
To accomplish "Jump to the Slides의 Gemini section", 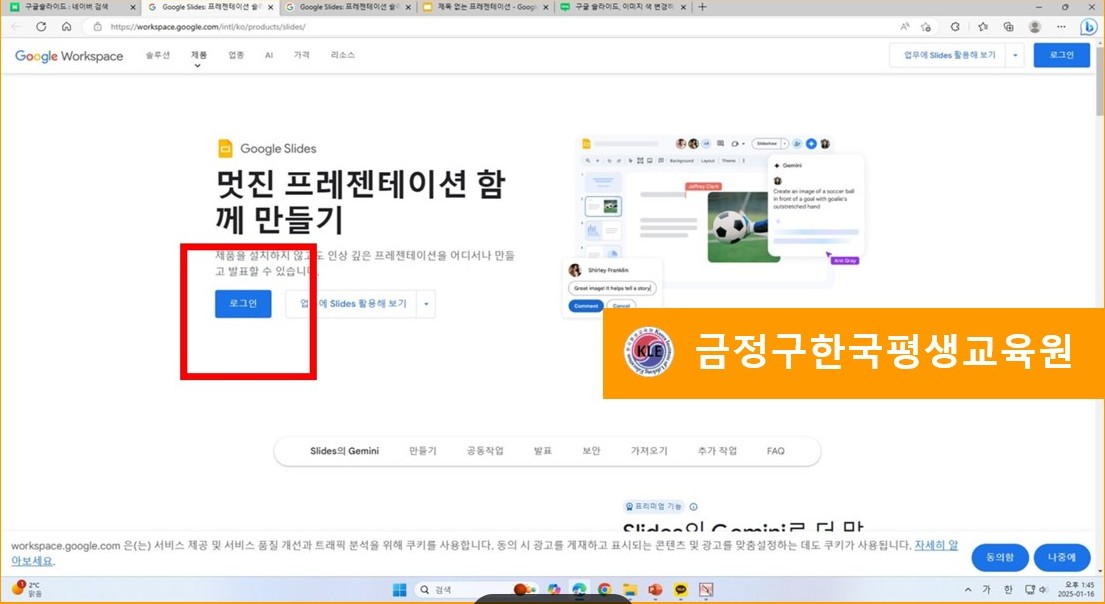I will (345, 451).
